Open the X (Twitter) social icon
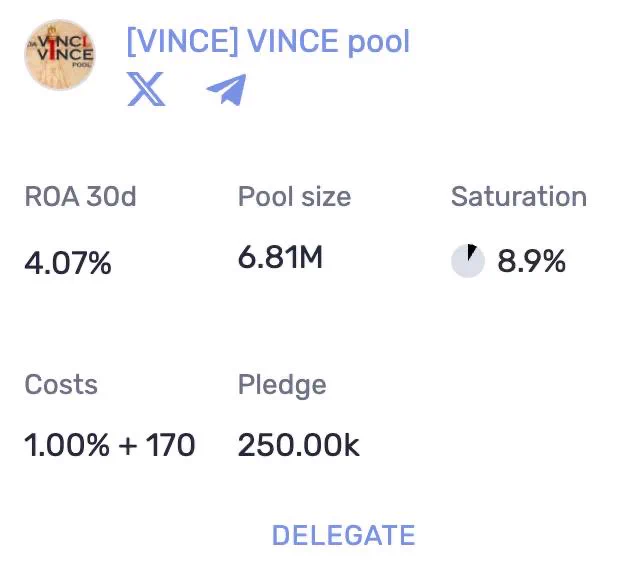628x570 pixels. [x=146, y=89]
